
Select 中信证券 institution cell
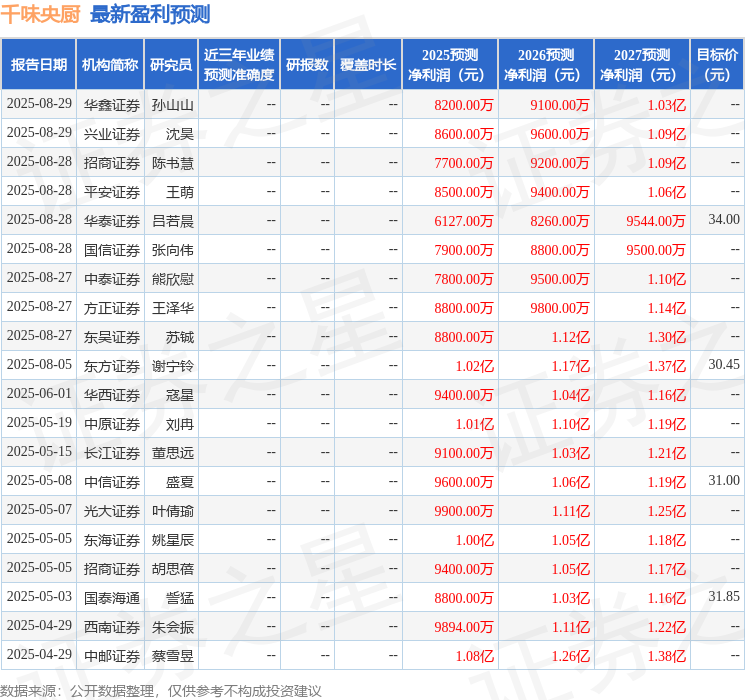pos(112,482)
